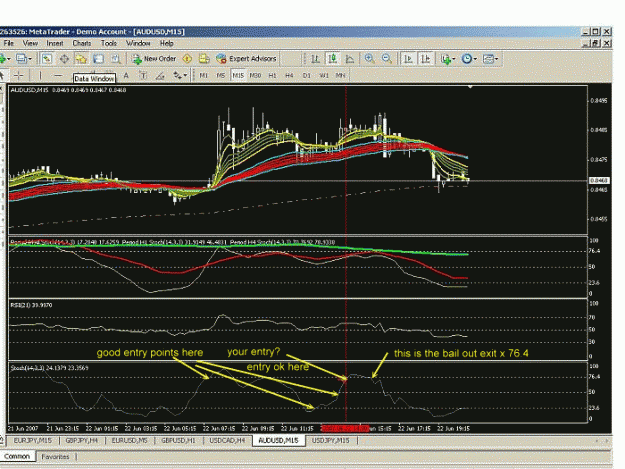Toggle the Terminal window icon
This screenshot has width=625, height=469.
coord(98,59)
